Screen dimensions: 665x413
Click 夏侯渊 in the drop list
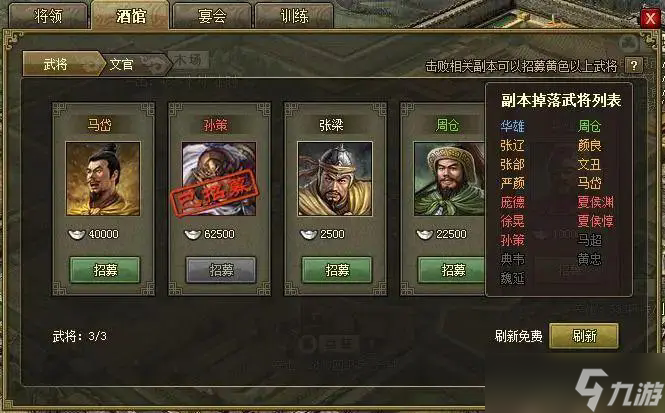coord(595,202)
